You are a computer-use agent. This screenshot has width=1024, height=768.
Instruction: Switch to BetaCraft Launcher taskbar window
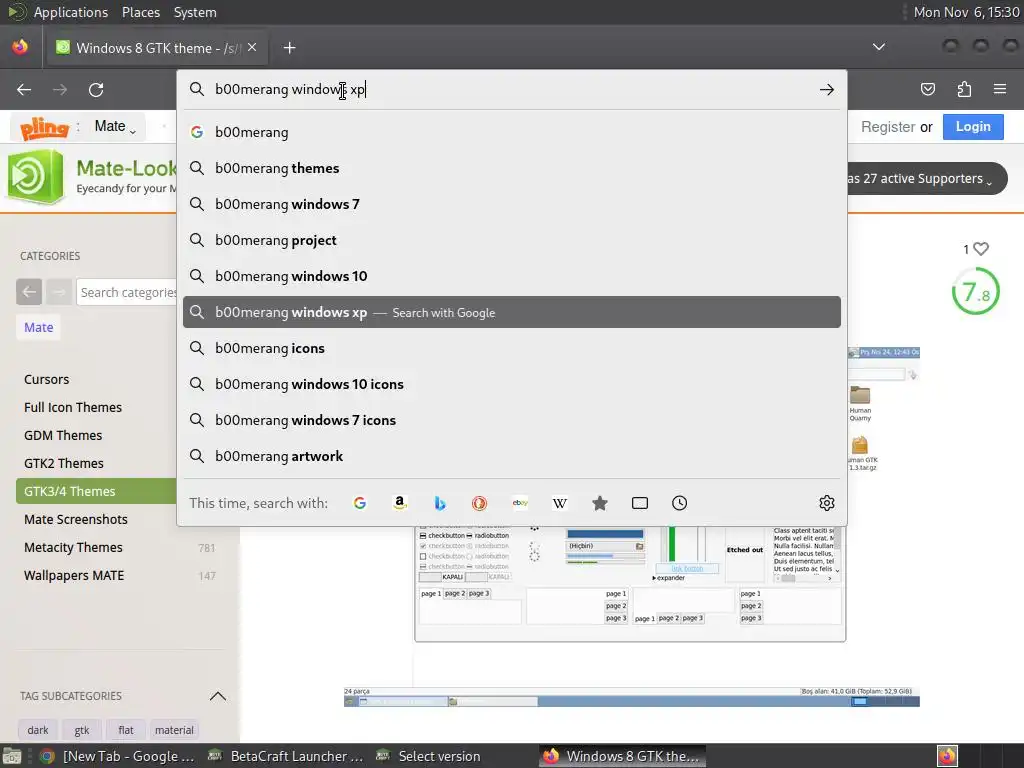[x=285, y=756]
